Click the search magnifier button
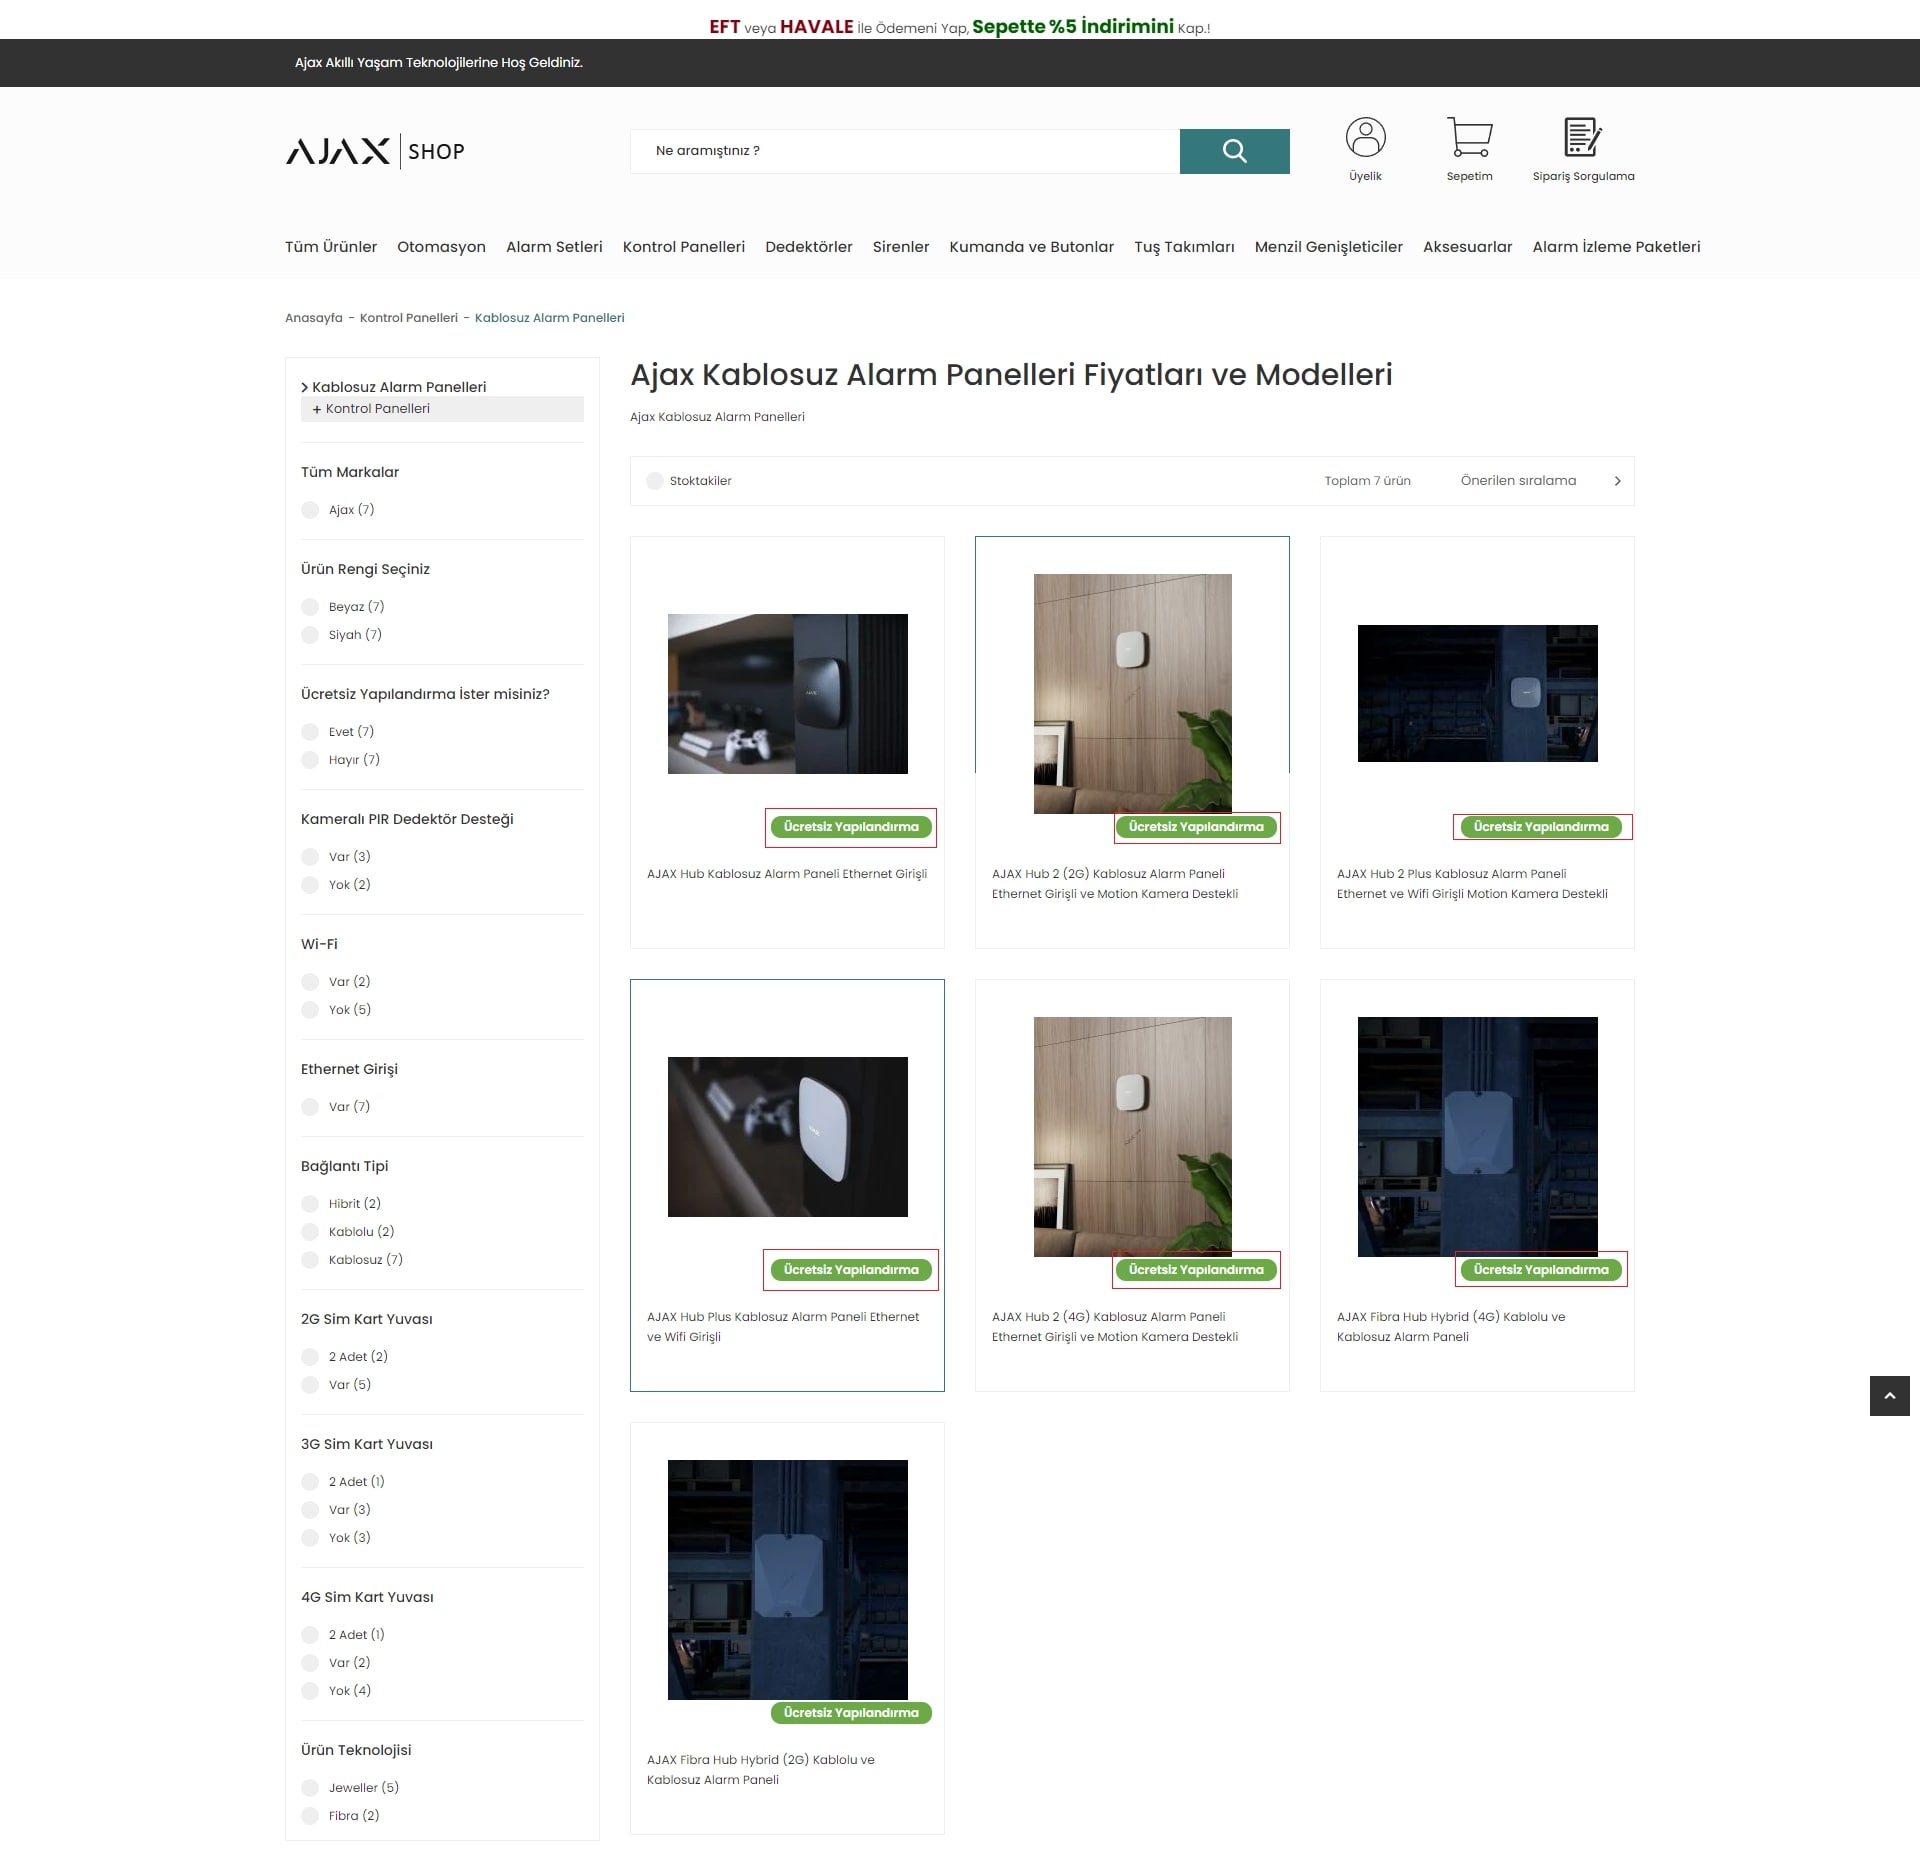1920x1859 pixels. click(x=1234, y=151)
